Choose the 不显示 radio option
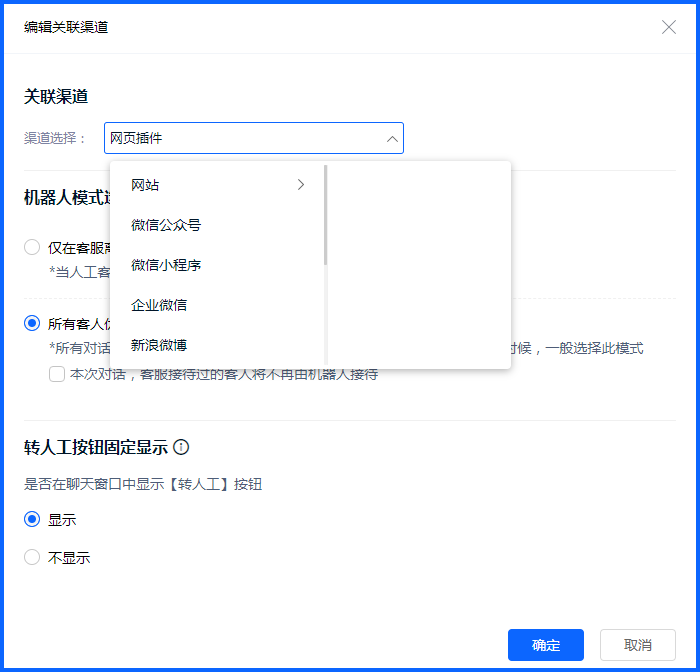Screen dimensions: 700x672 coord(32,557)
